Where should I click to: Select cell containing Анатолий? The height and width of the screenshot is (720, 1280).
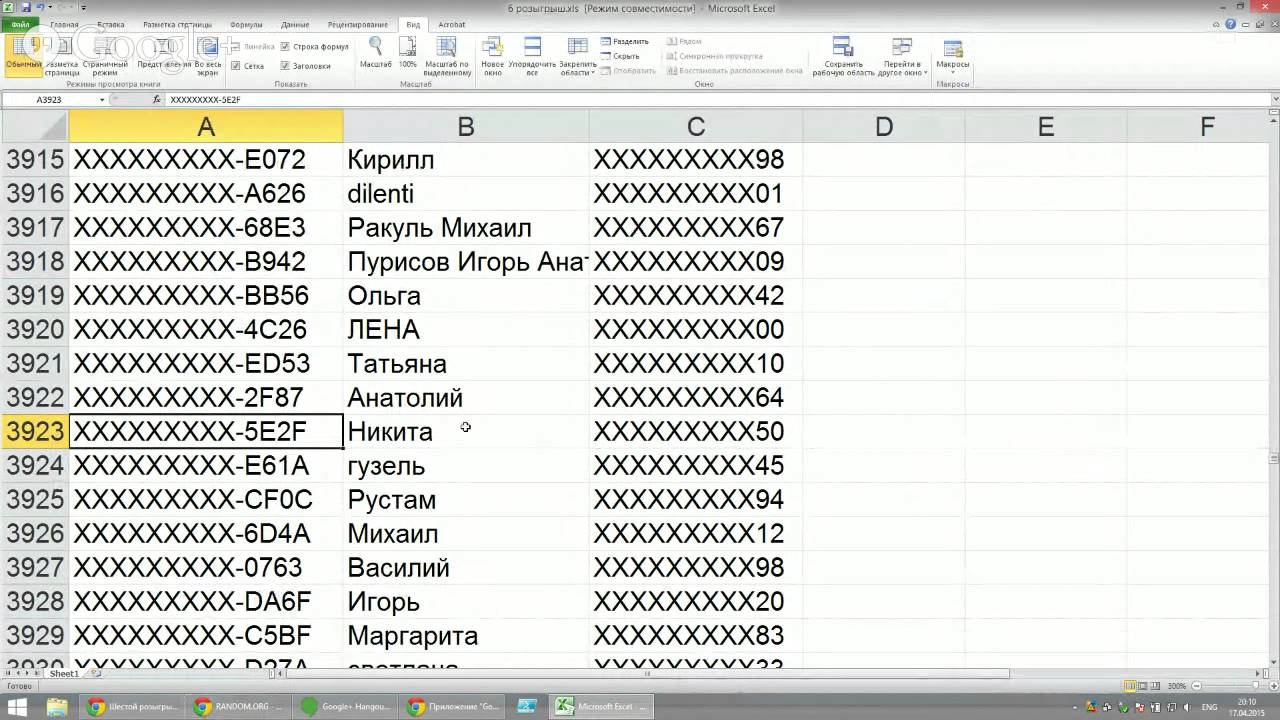tap(466, 398)
